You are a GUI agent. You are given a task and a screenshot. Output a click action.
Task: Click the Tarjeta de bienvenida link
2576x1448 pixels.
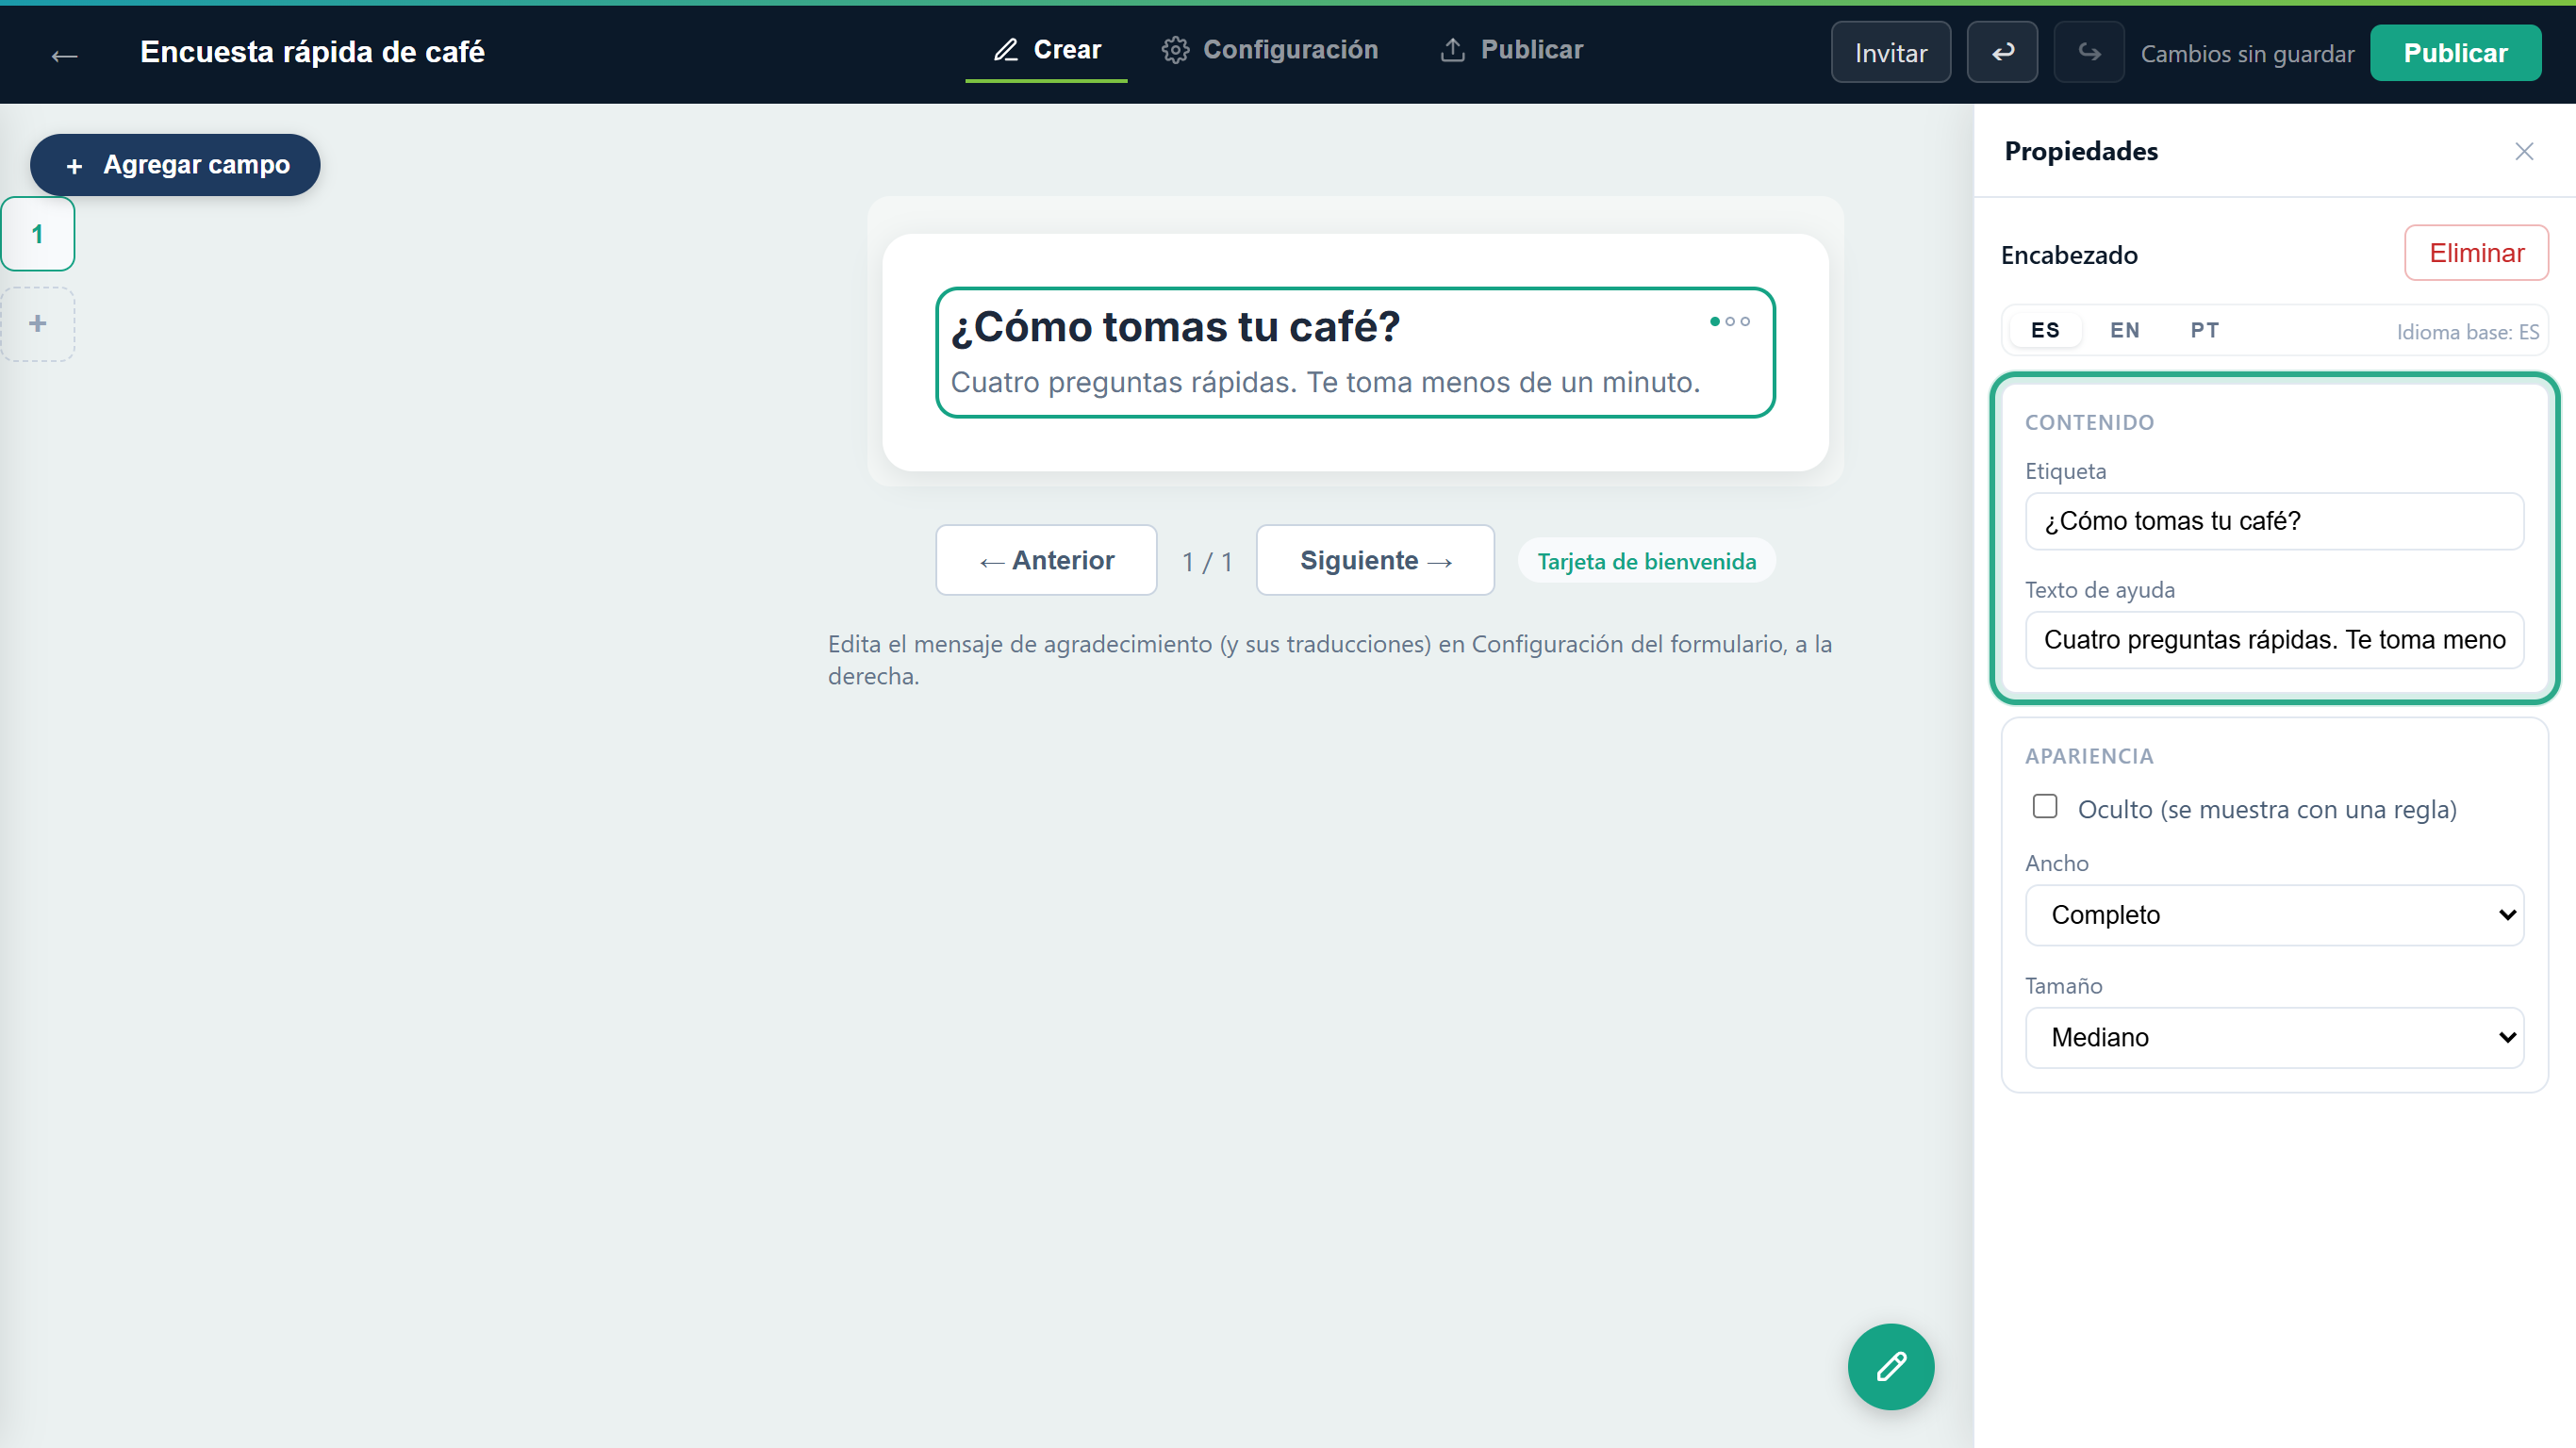point(1646,561)
